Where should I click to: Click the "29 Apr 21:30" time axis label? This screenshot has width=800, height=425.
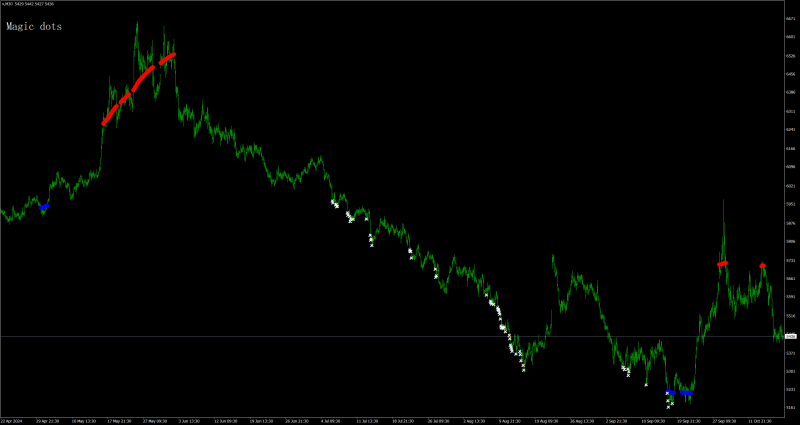coord(47,421)
